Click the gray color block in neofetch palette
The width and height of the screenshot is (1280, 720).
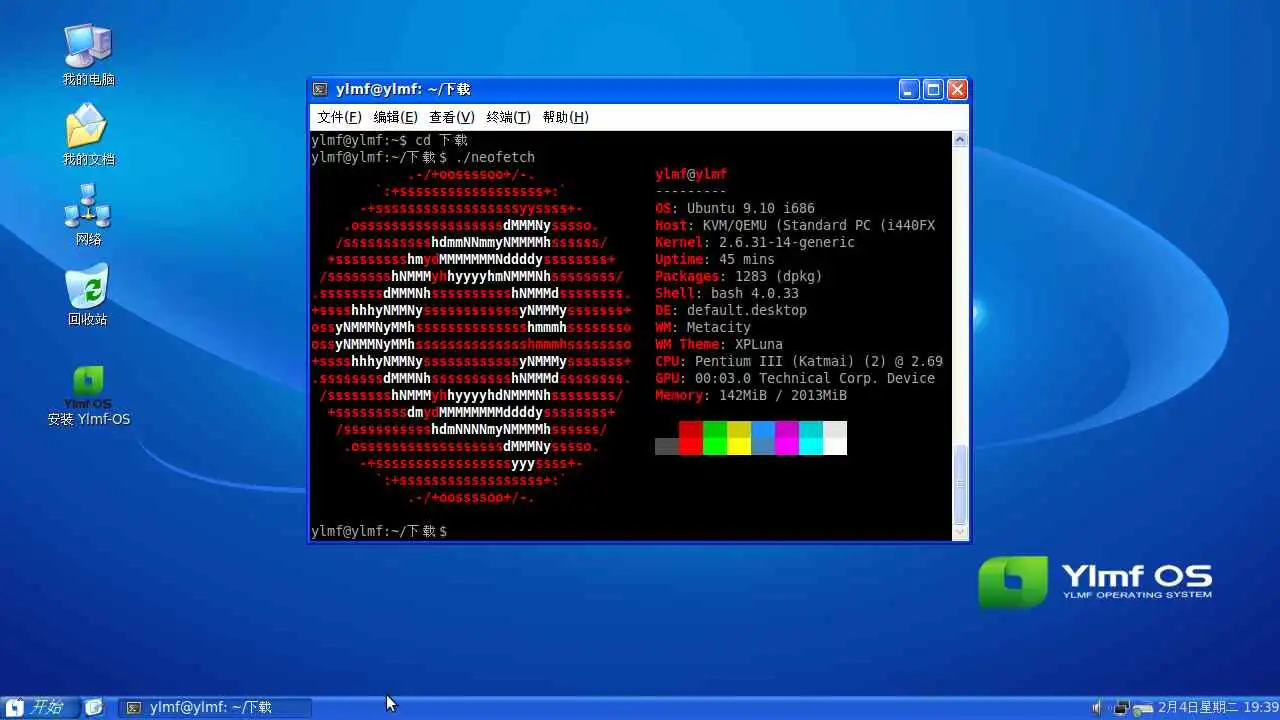(667, 446)
